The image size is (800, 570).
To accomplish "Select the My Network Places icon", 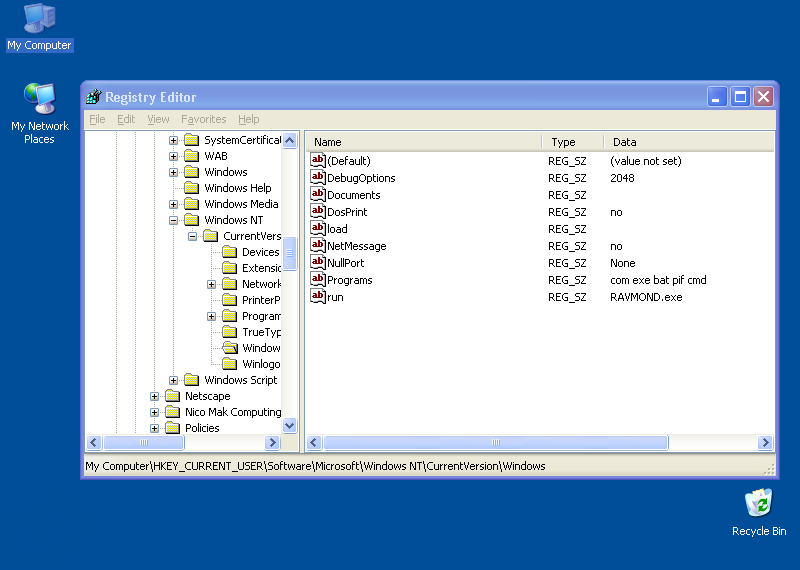I will tap(39, 113).
